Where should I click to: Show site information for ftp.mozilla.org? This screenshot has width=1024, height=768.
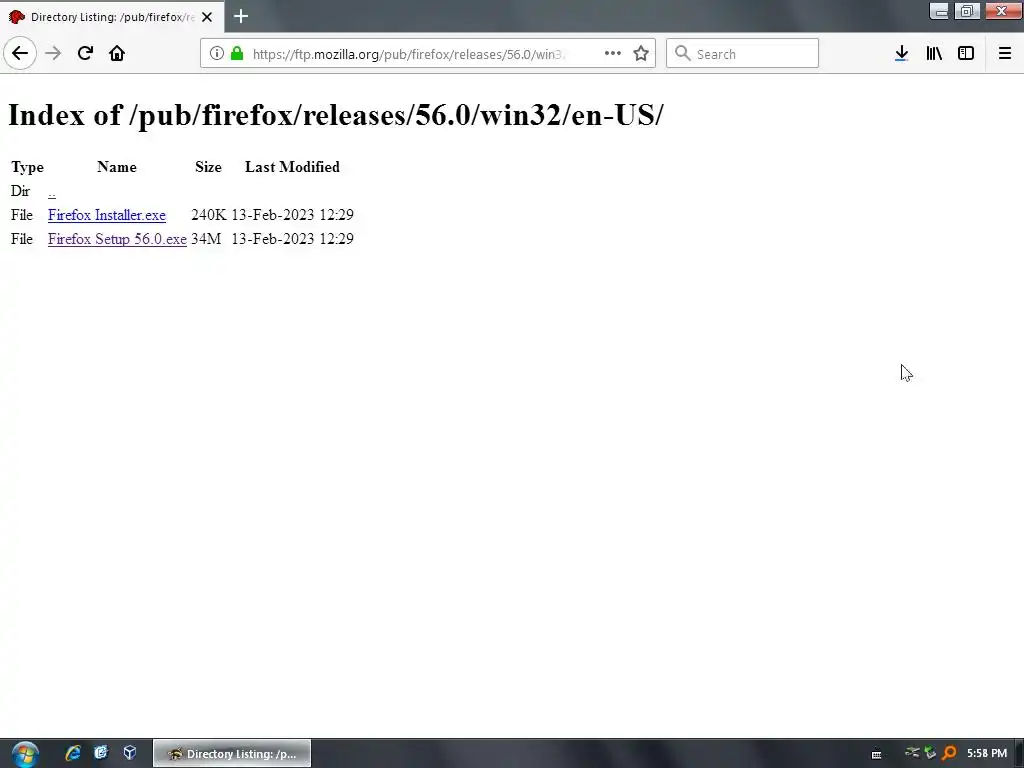[x=217, y=54]
